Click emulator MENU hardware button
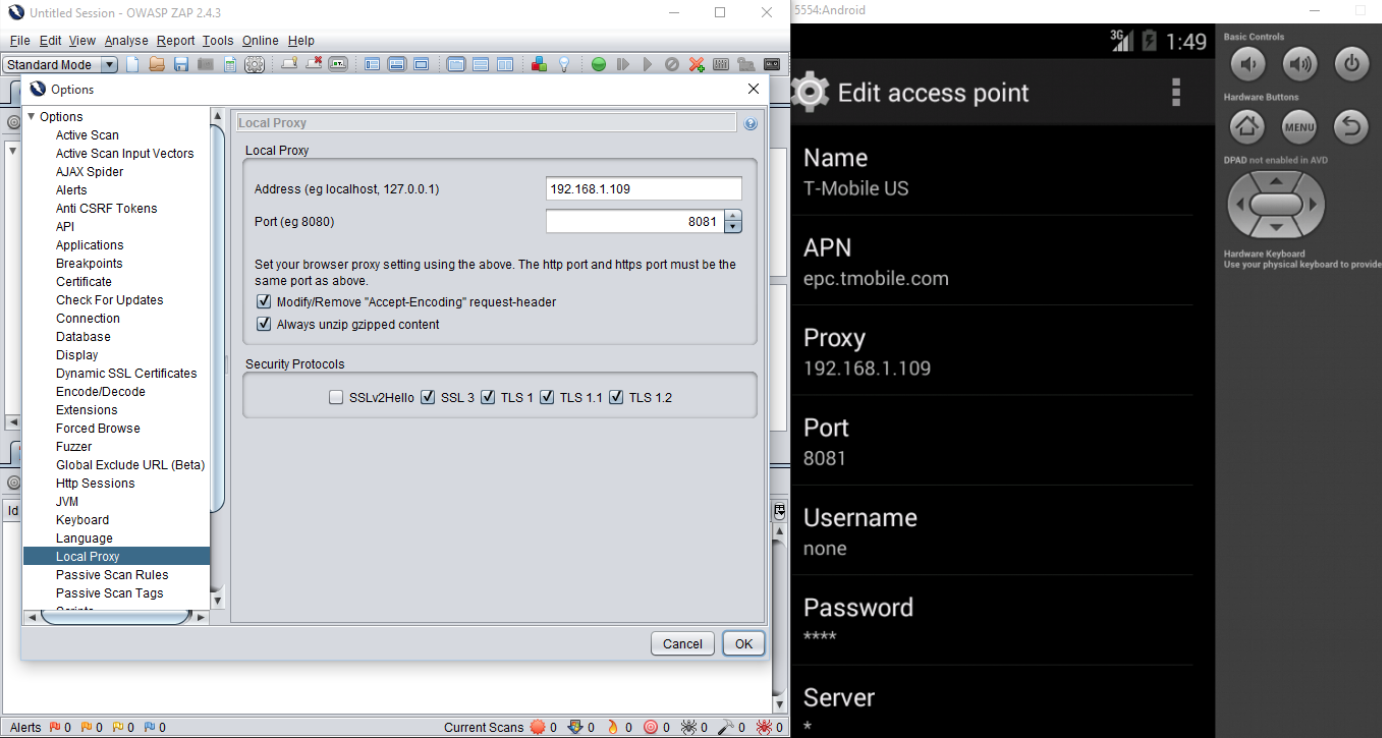 [1299, 127]
